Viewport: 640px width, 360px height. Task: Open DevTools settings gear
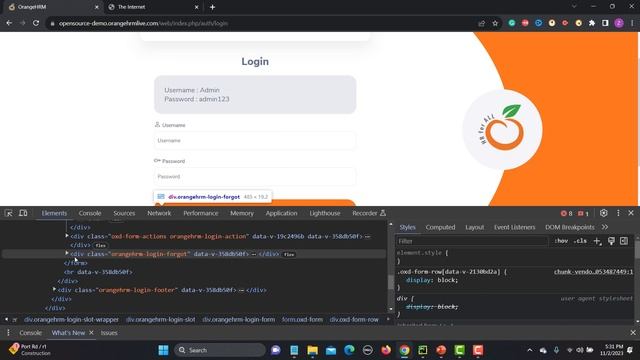click(x=604, y=213)
